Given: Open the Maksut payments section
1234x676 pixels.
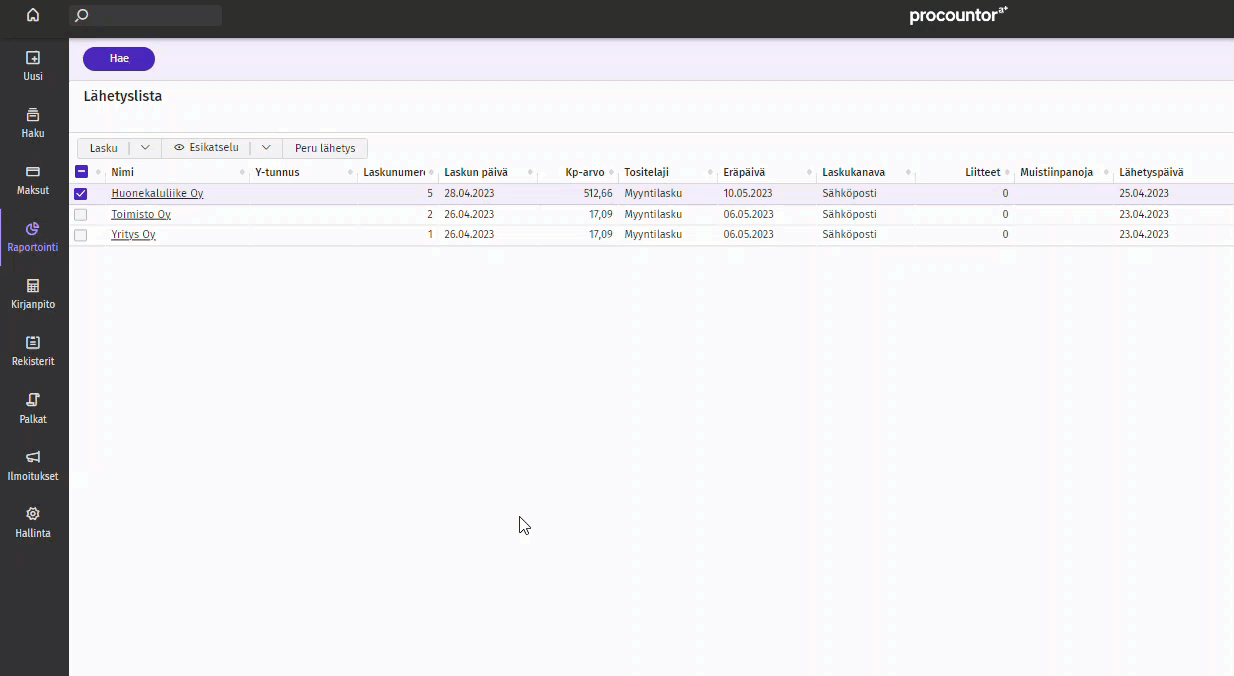Looking at the screenshot, I should tap(33, 179).
